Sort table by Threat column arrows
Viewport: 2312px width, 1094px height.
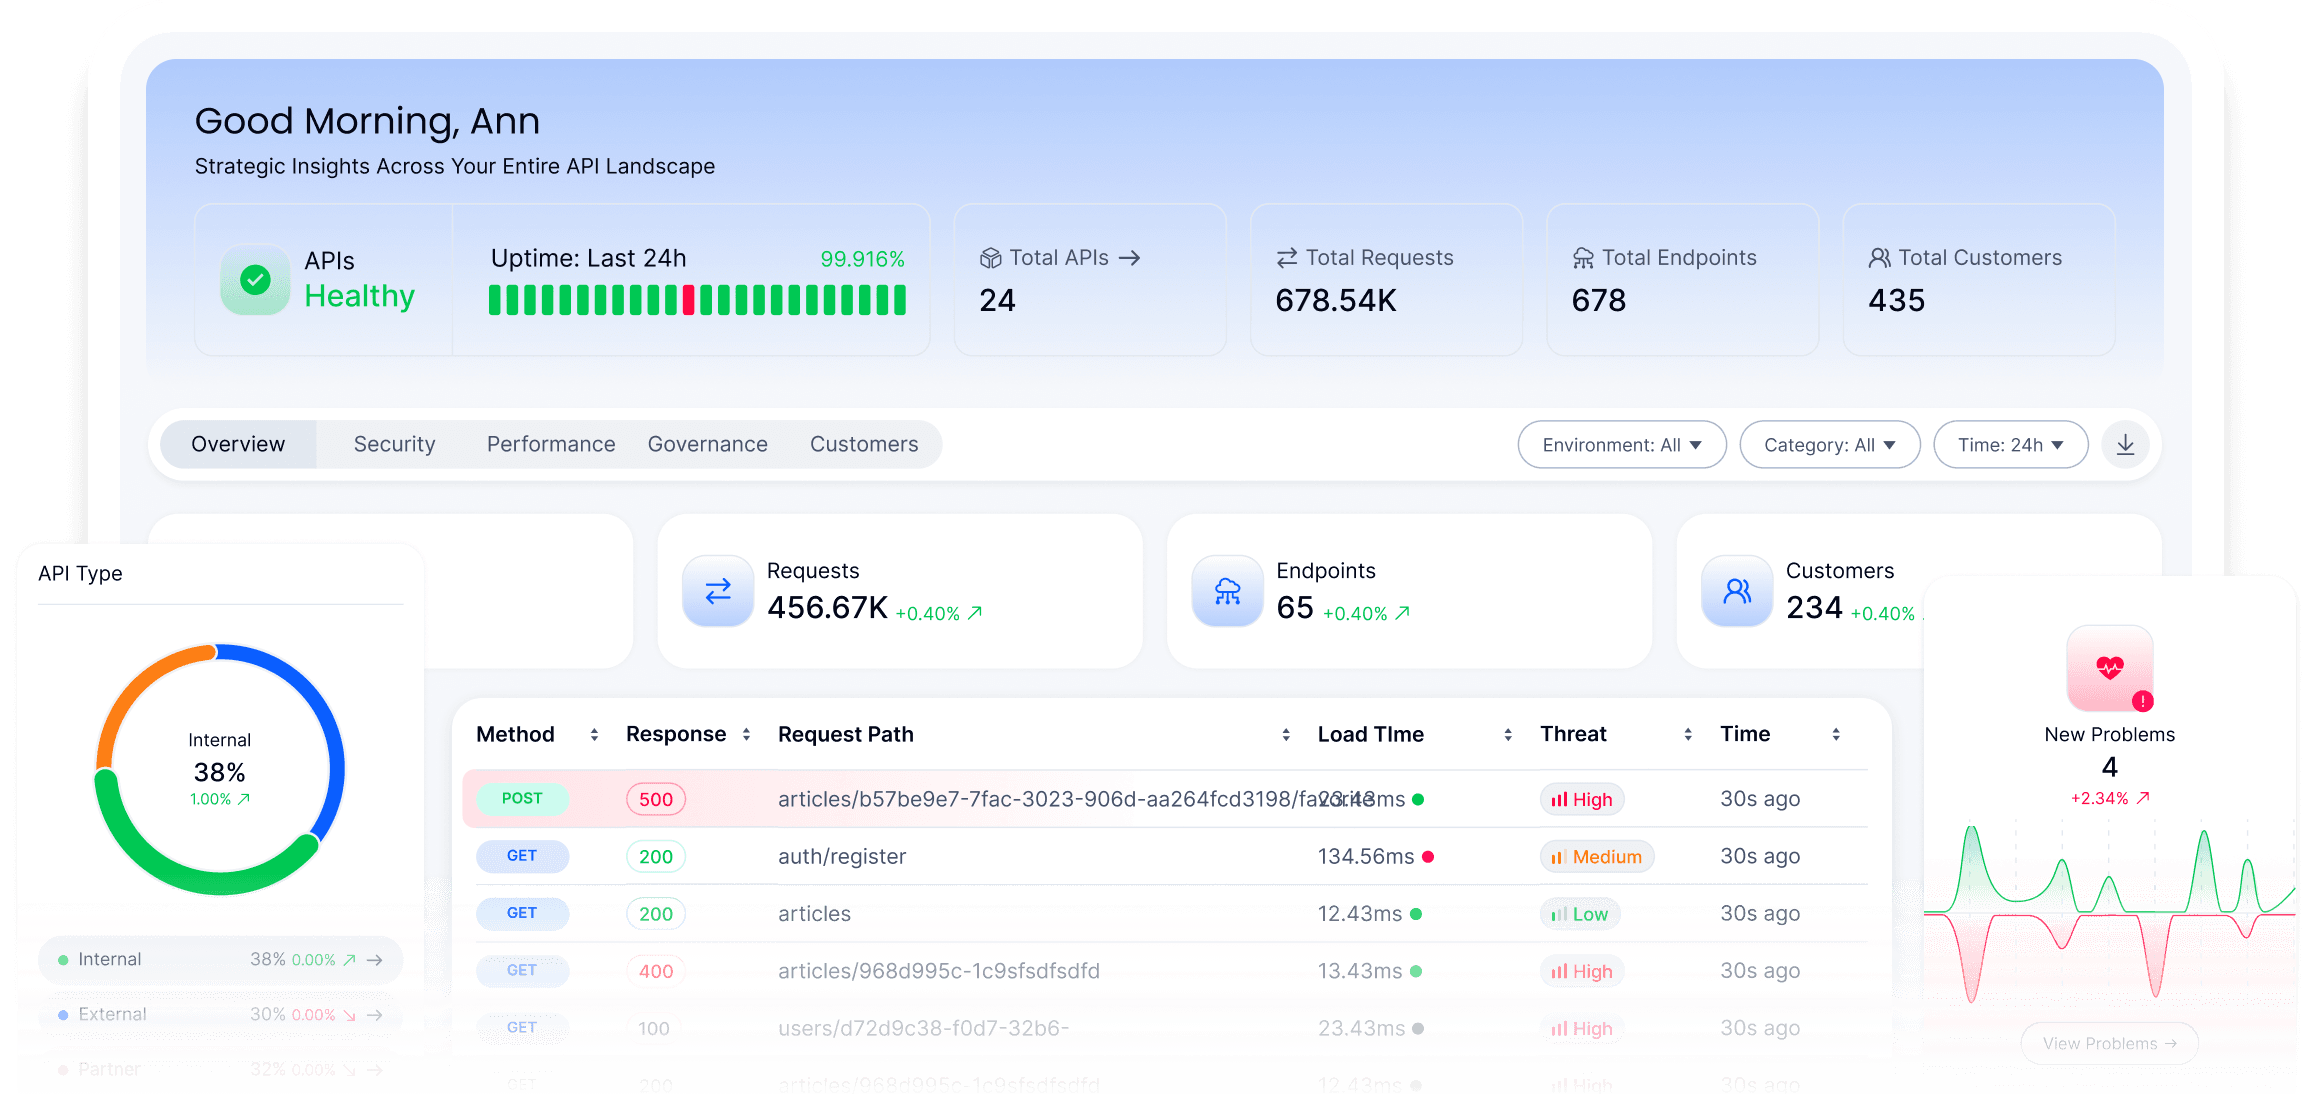1688,735
